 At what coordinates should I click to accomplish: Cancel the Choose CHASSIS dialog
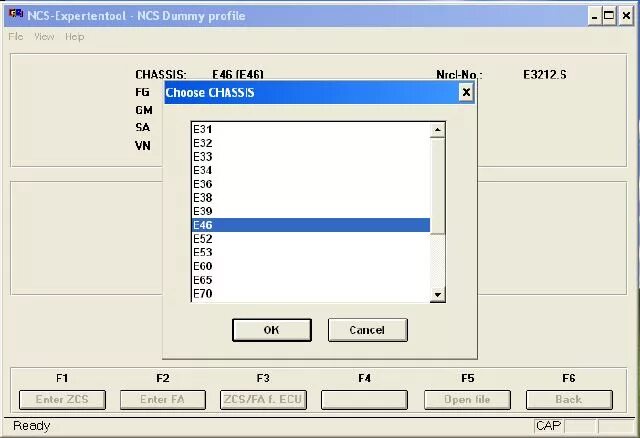[367, 330]
